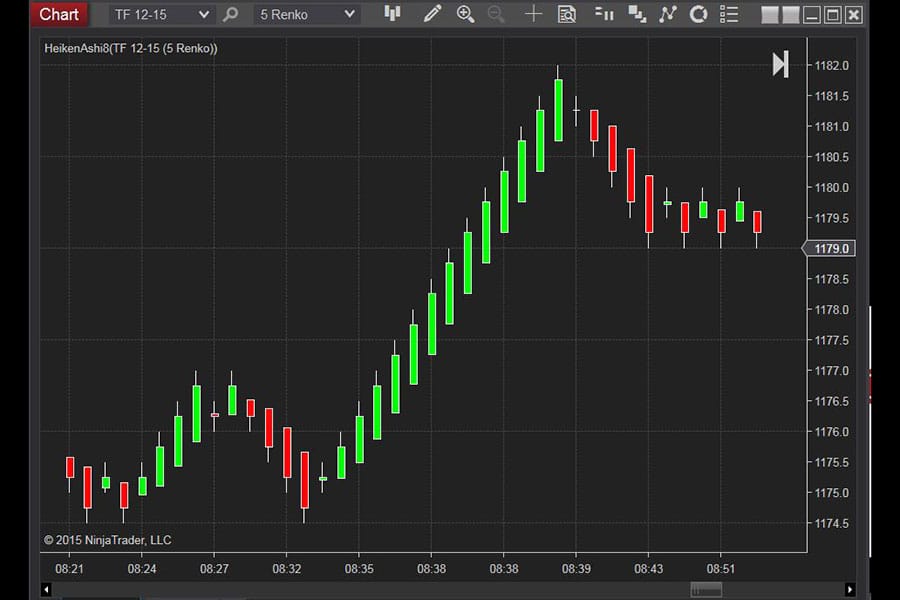Image resolution: width=900 pixels, height=600 pixels.
Task: Click the 1176.0 price axis label
Action: [831, 432]
